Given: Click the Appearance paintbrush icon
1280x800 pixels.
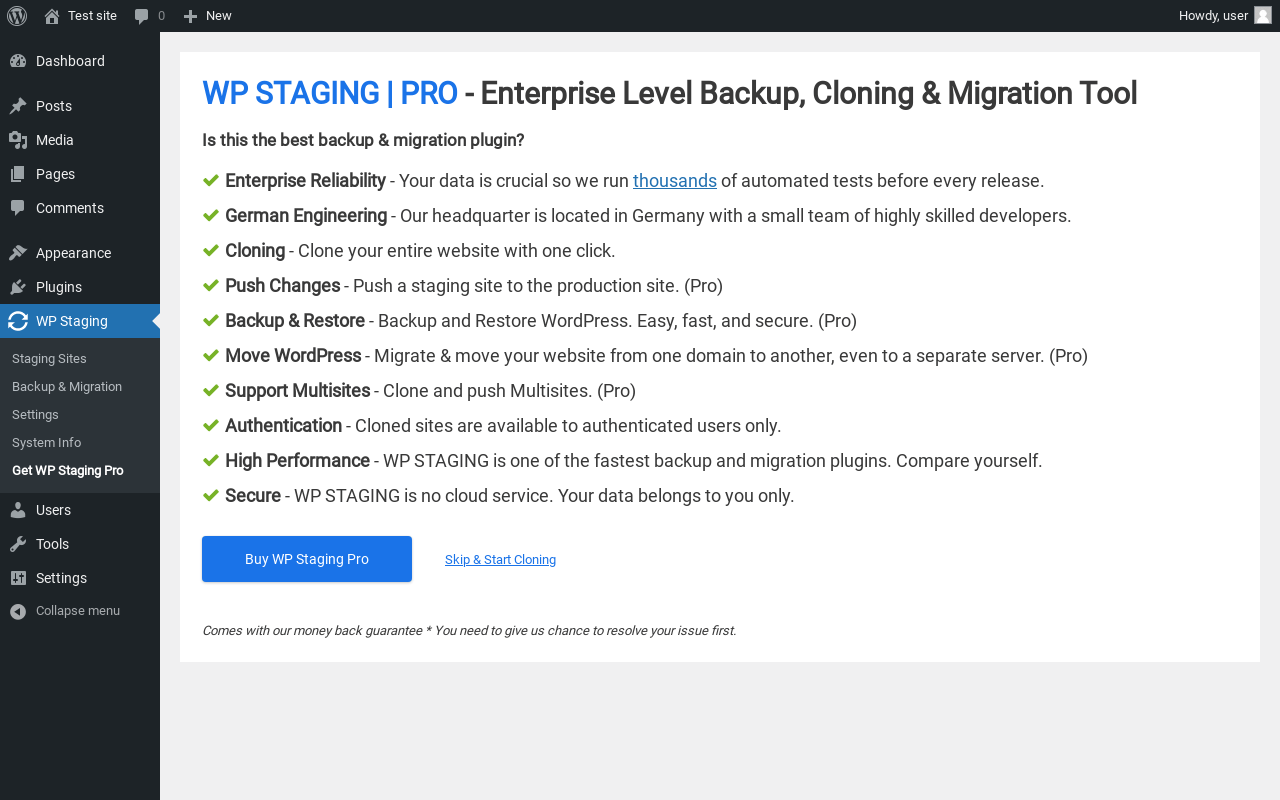Looking at the screenshot, I should [18, 253].
